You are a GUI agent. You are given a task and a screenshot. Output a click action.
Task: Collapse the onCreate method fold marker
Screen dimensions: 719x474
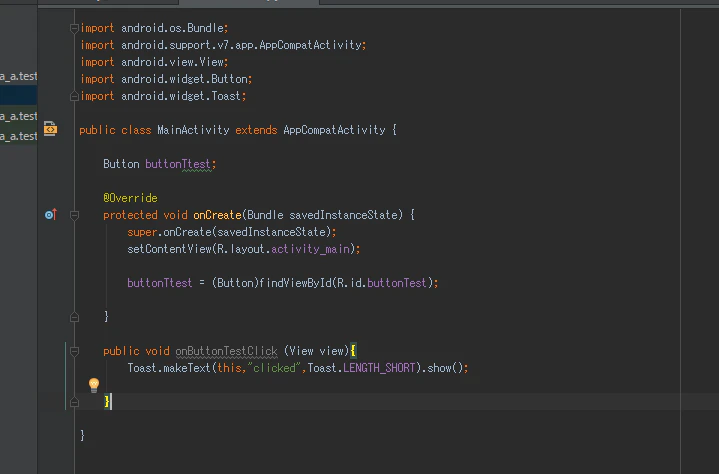pos(74,215)
